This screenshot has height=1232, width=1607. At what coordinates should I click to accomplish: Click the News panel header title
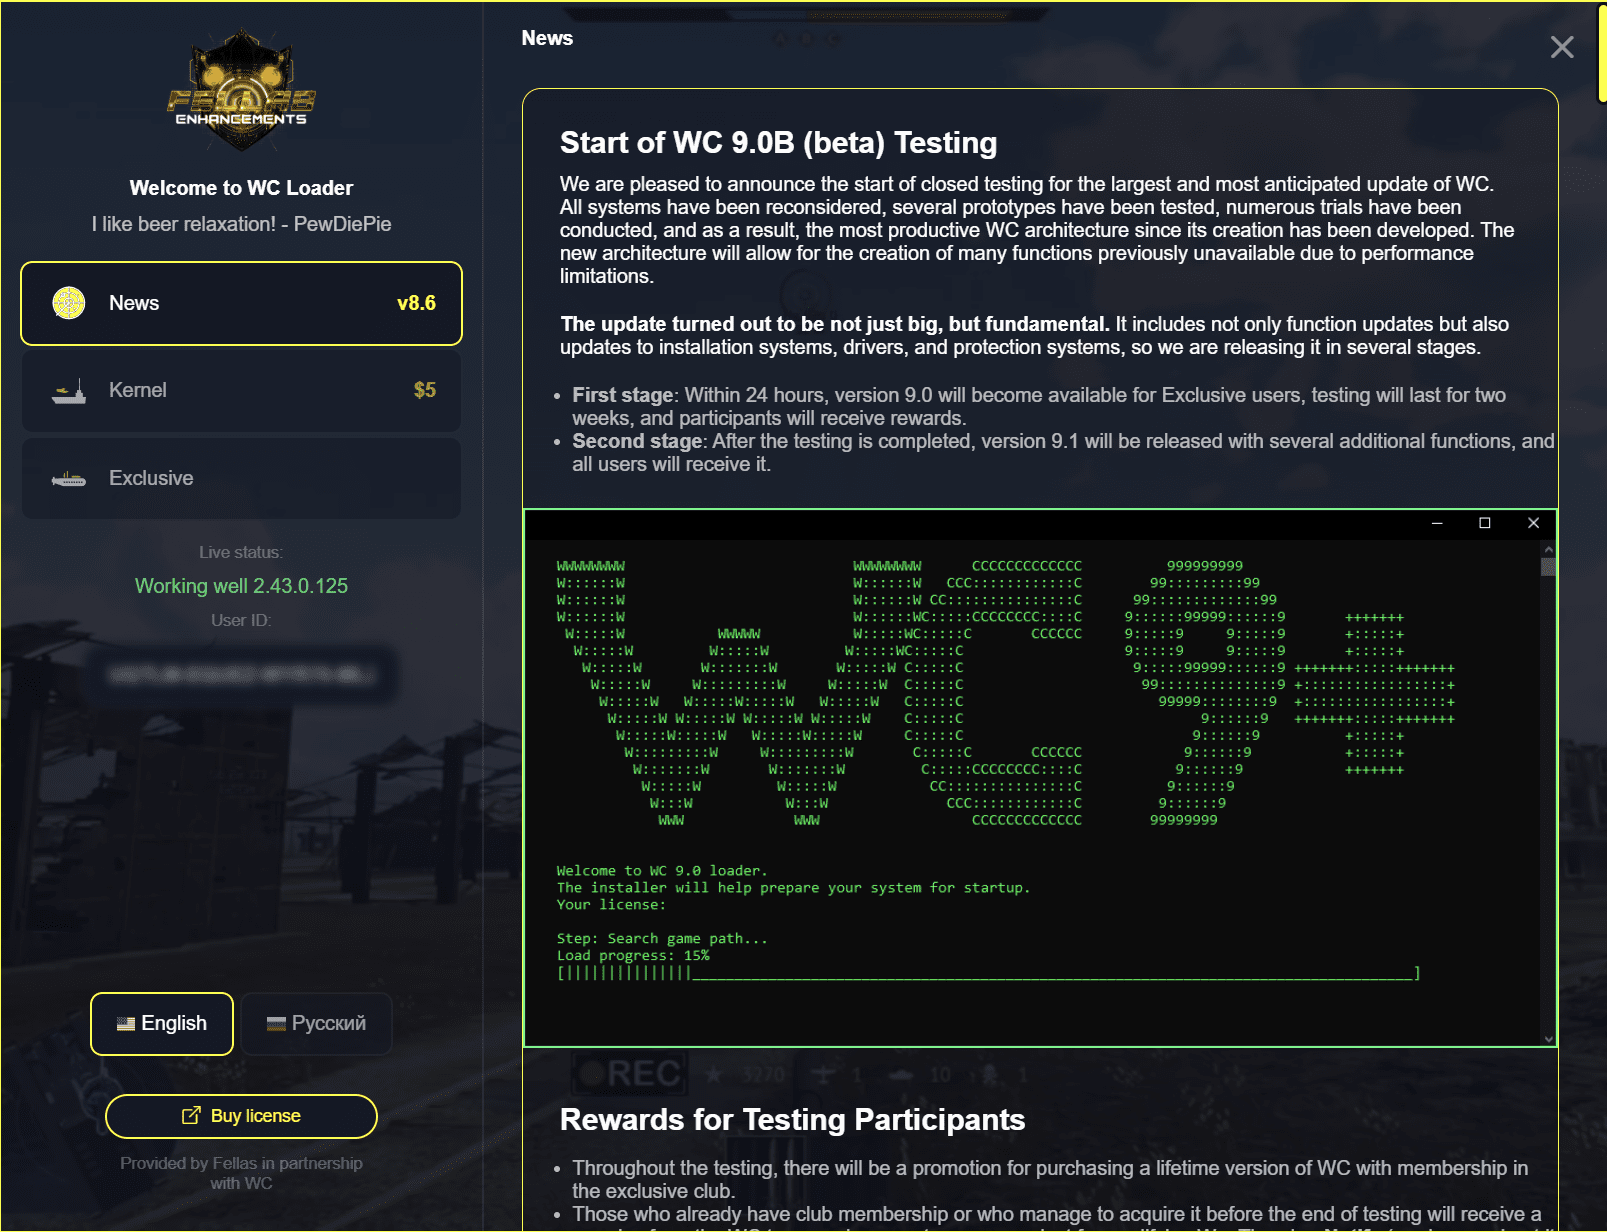click(x=547, y=38)
